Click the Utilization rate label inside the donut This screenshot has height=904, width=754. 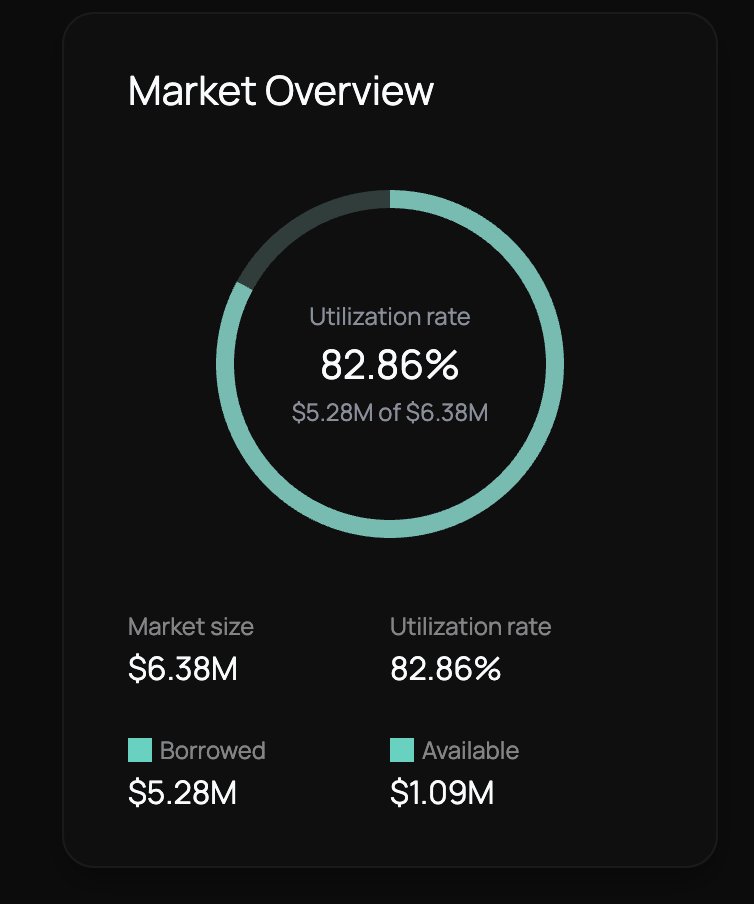pyautogui.click(x=390, y=317)
